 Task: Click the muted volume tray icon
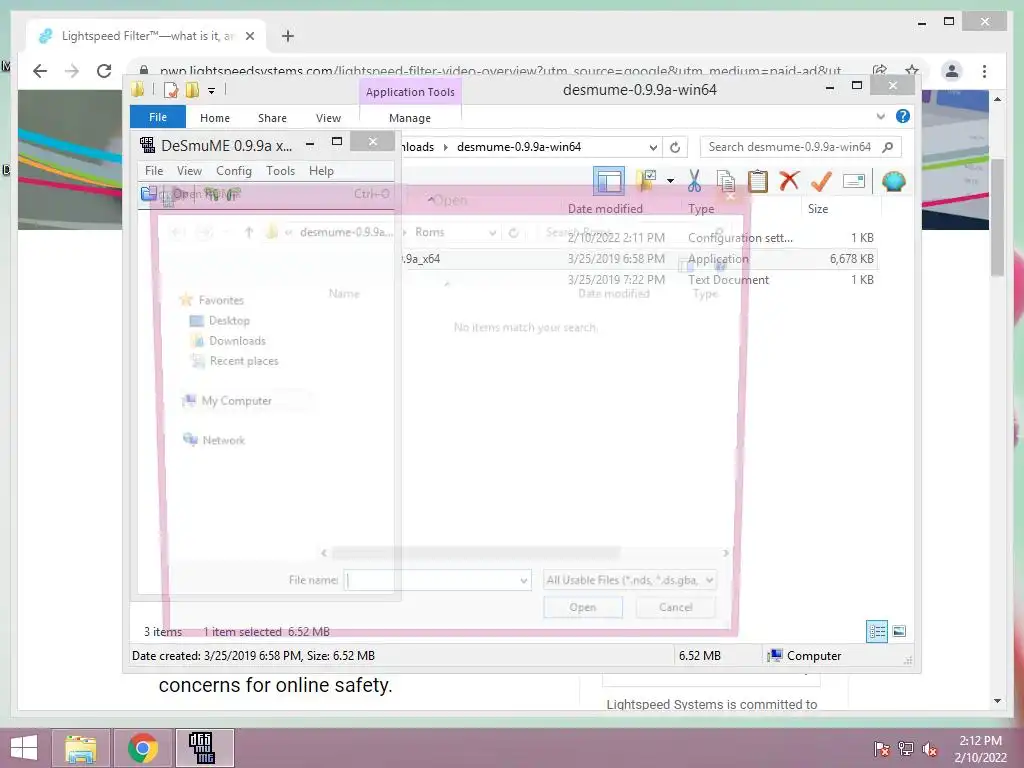(x=930, y=748)
